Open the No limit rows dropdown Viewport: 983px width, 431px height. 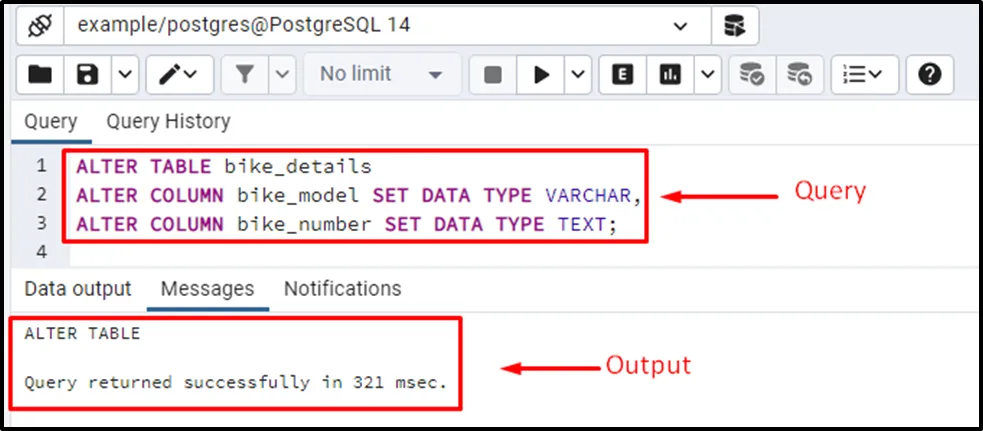pos(381,74)
